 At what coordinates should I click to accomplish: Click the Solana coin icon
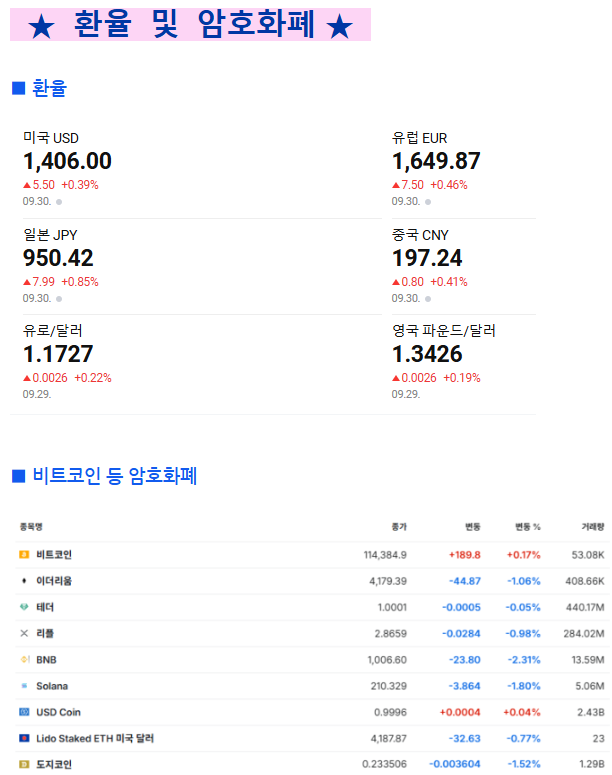coord(24,686)
